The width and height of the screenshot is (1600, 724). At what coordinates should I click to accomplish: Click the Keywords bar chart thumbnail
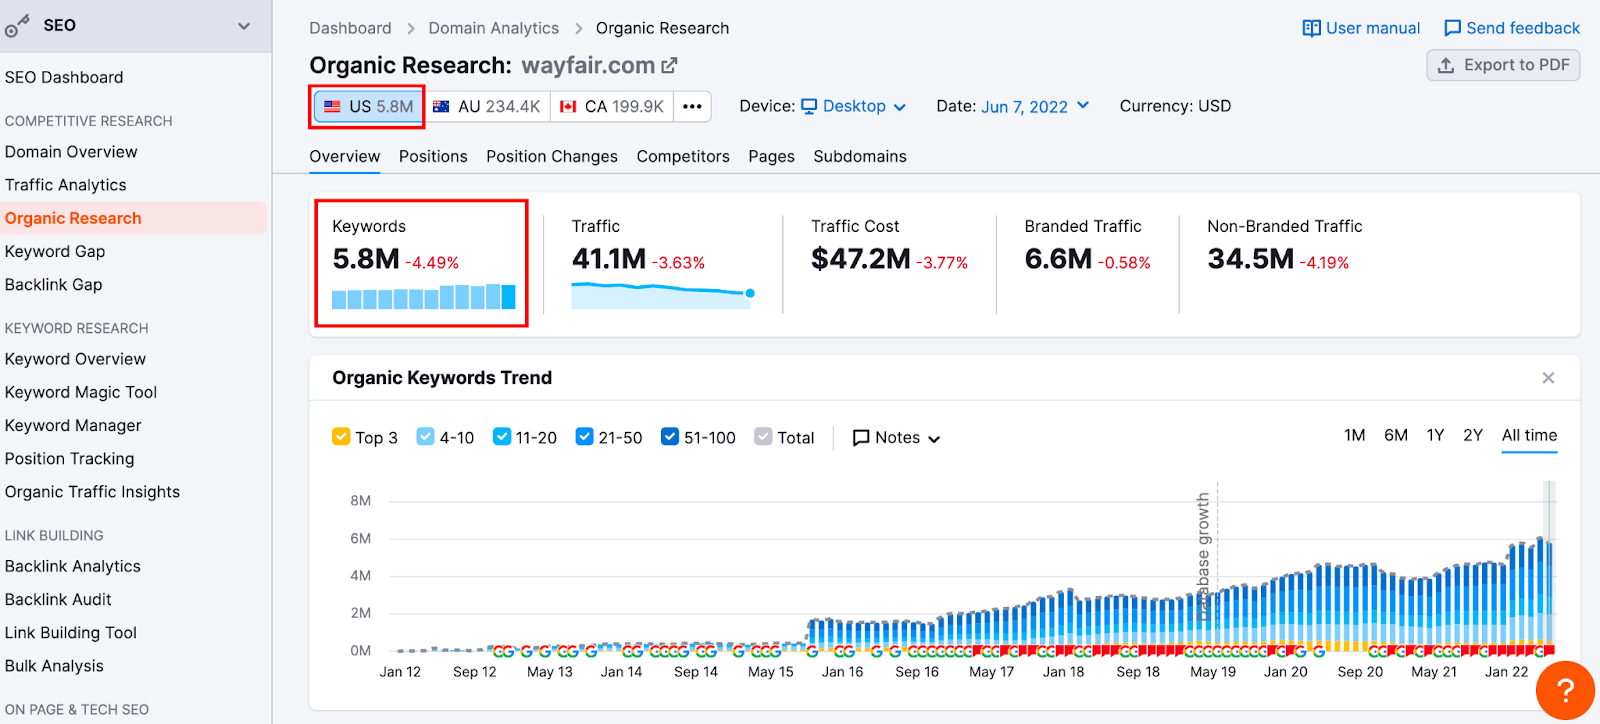click(x=424, y=297)
